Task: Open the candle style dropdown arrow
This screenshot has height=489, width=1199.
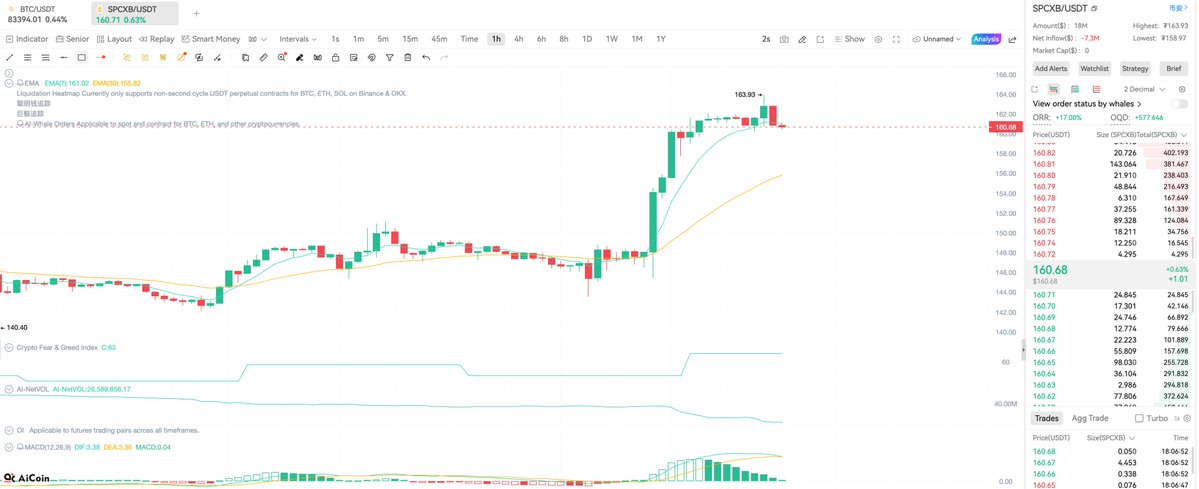Action: (265, 39)
